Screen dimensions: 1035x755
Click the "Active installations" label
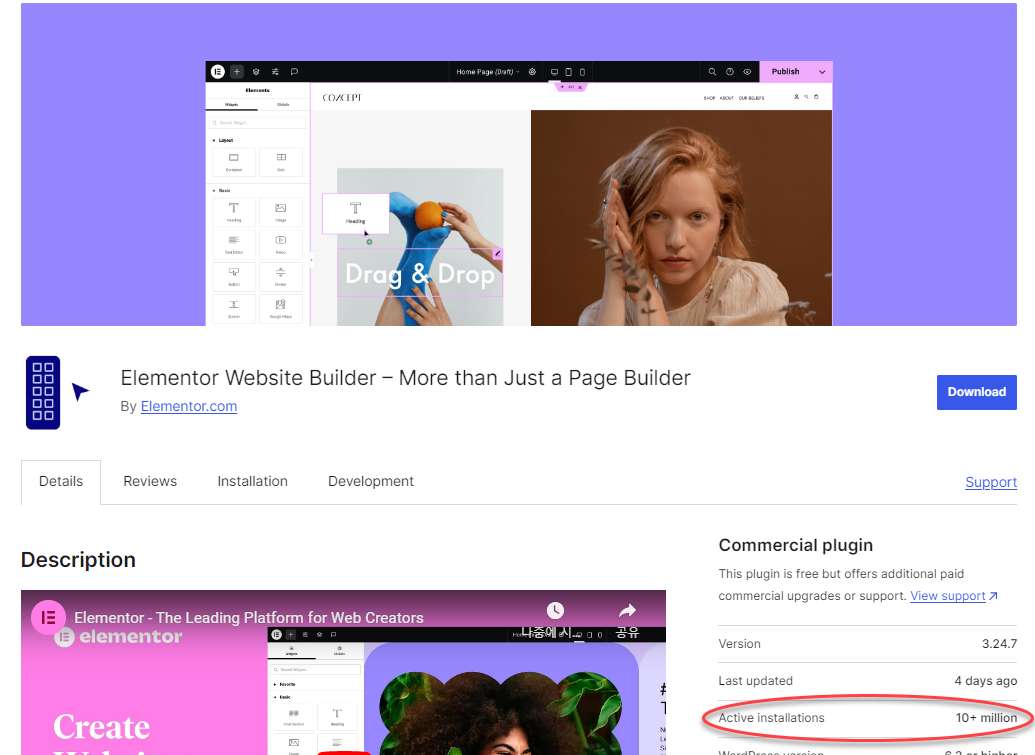771,717
